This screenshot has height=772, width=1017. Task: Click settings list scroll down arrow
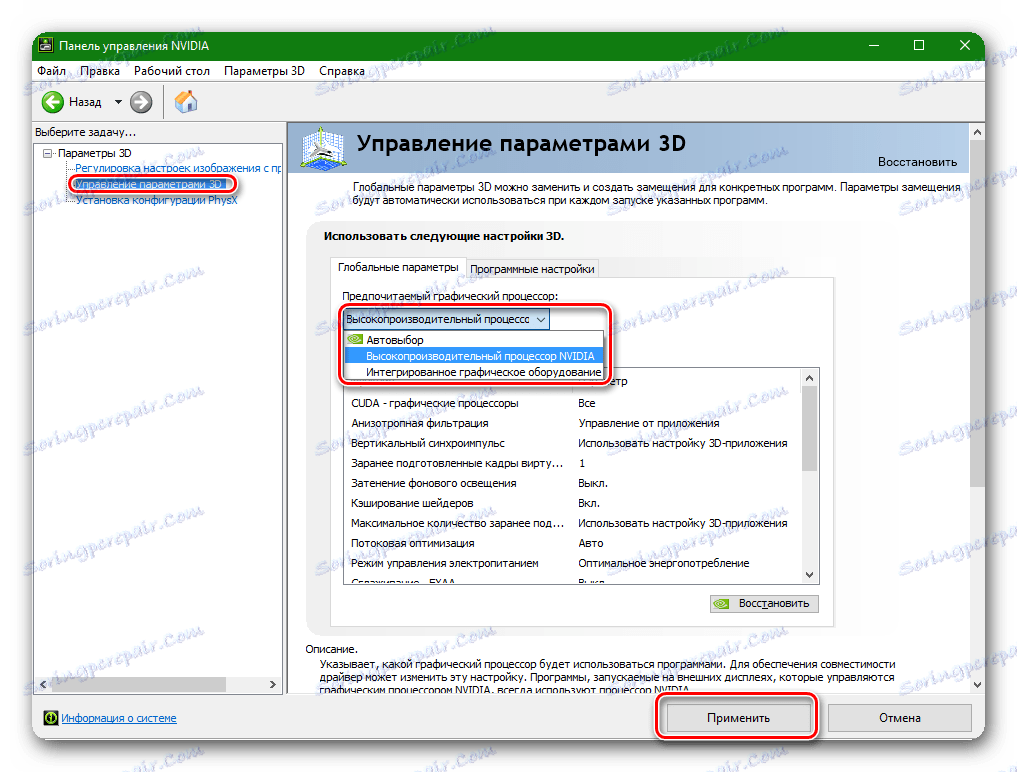pos(809,575)
